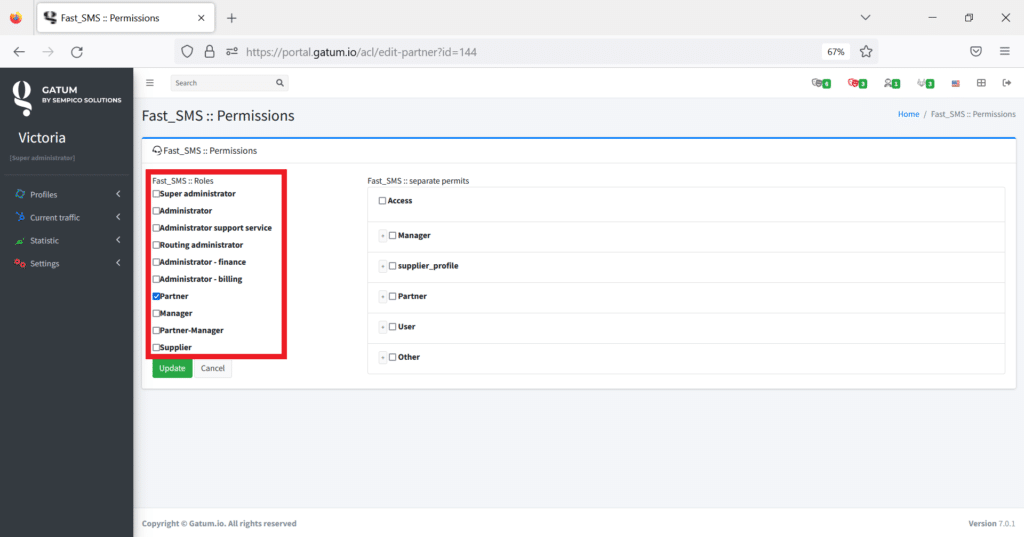The height and width of the screenshot is (537, 1024).
Task: Open Statistic menu in sidebar
Action: click(67, 240)
